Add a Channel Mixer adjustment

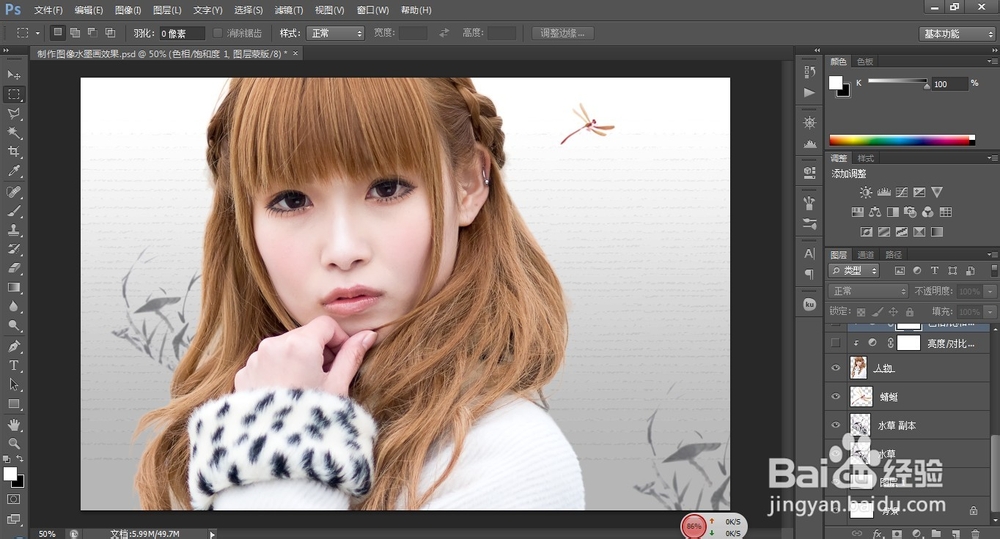click(x=927, y=212)
